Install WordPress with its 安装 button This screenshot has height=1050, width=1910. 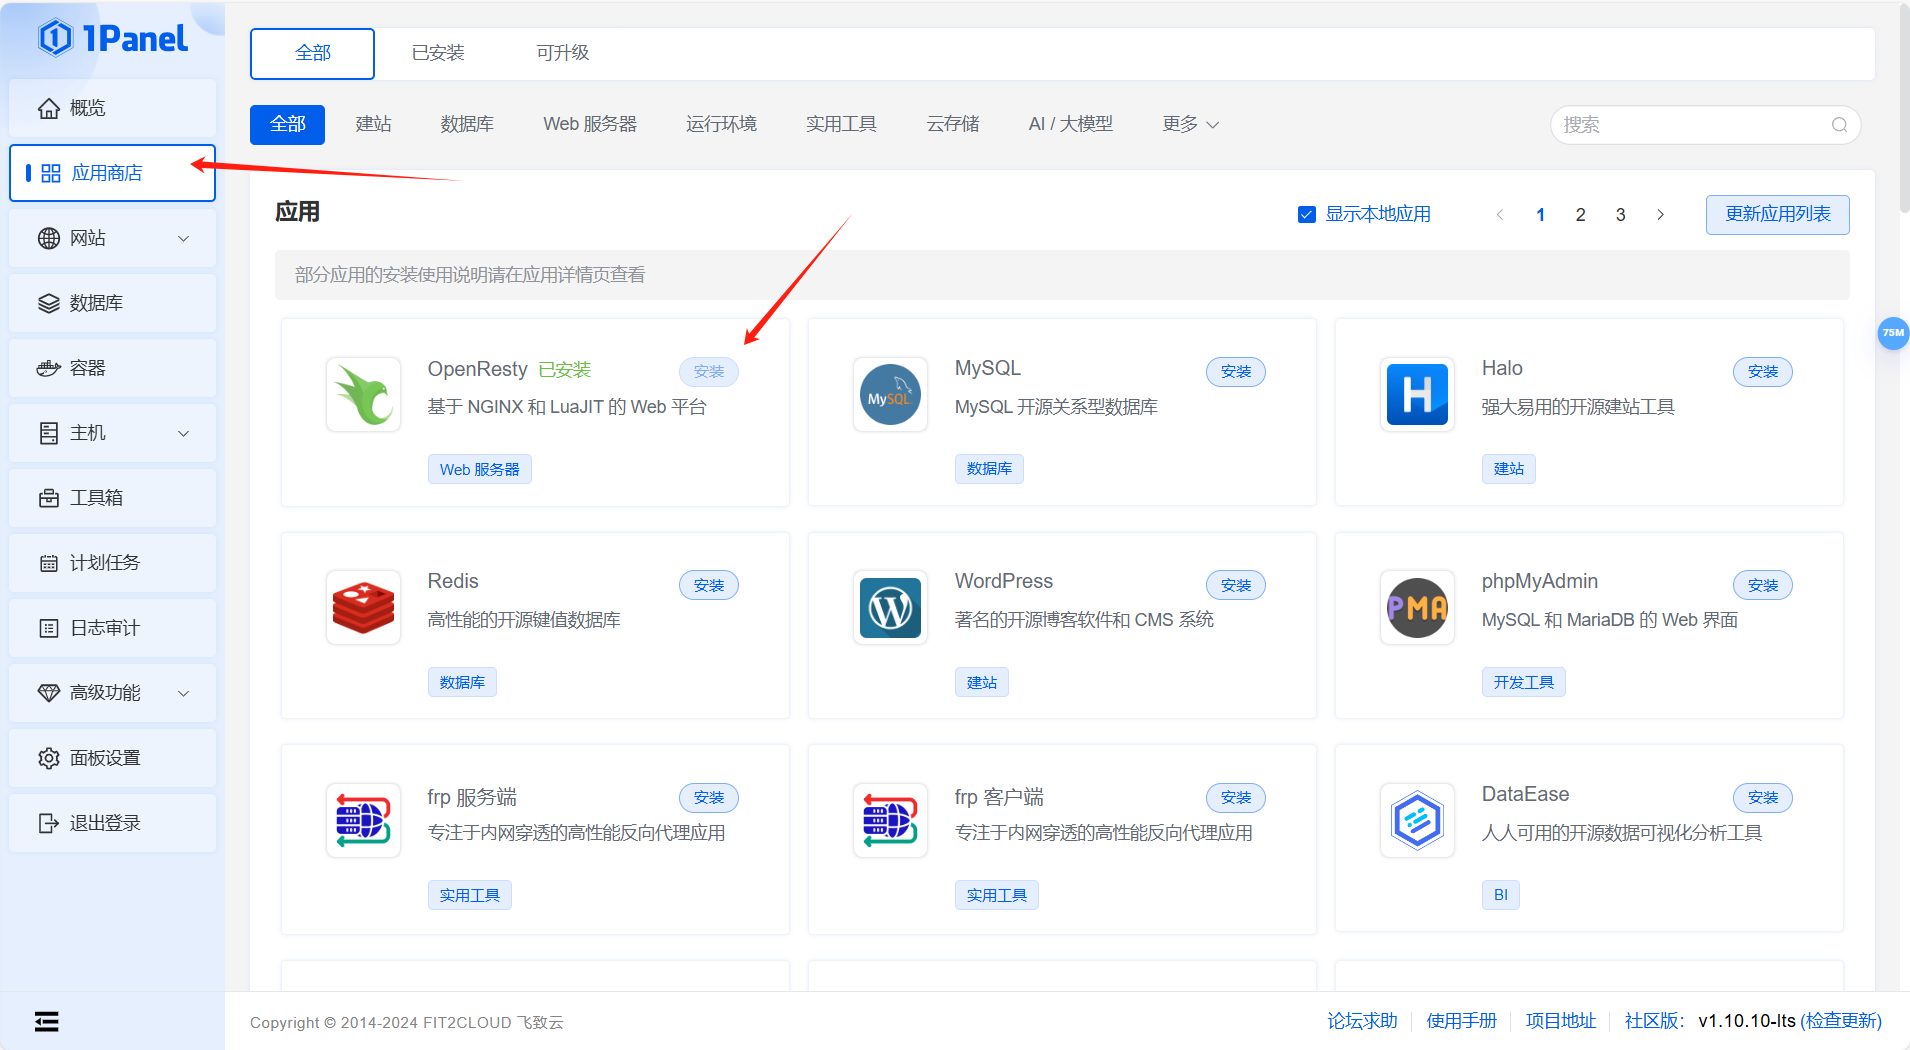1235,585
